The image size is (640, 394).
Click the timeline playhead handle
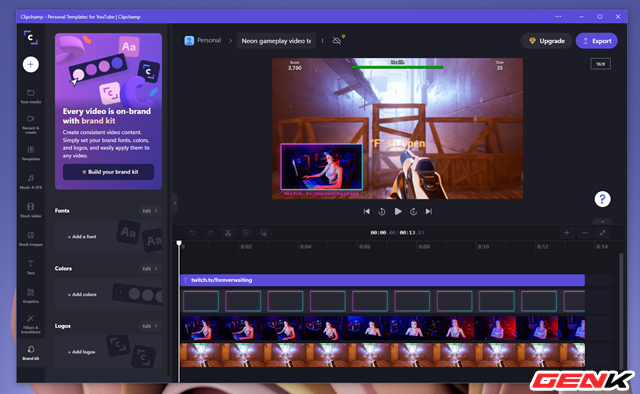(x=179, y=243)
